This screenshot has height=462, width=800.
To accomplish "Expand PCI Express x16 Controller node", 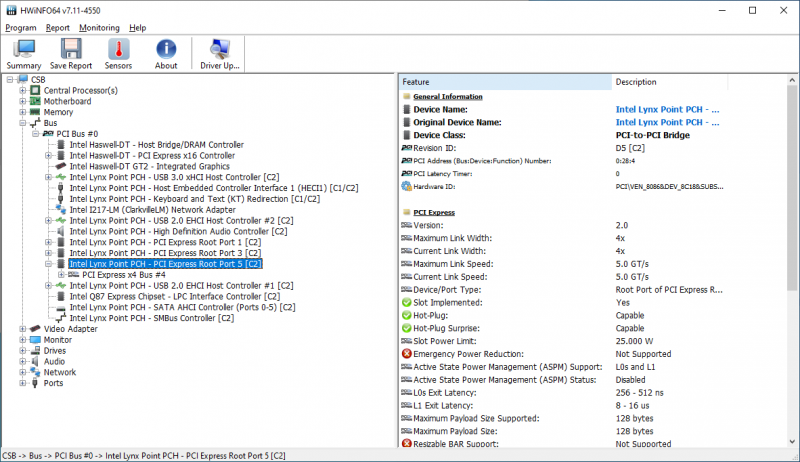I will coord(48,156).
